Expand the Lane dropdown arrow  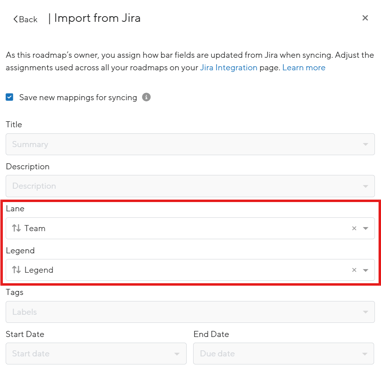click(x=366, y=228)
